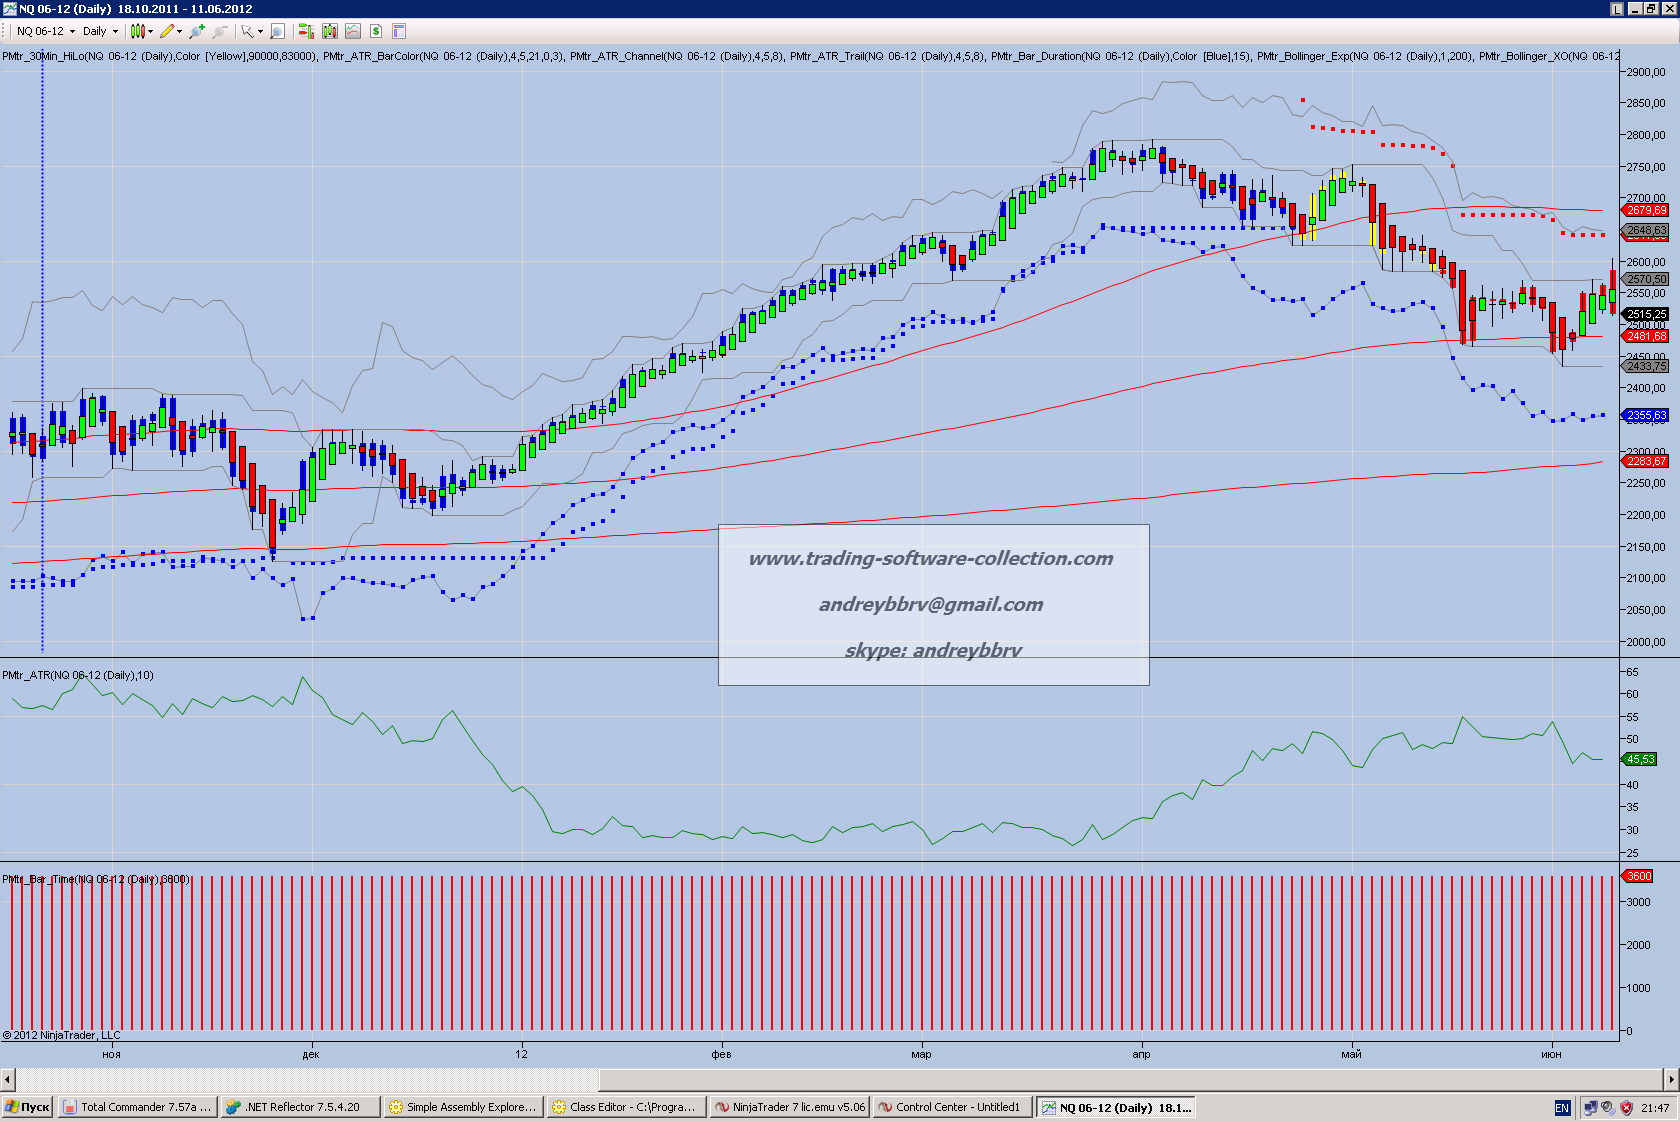
Task: Switch to the Control Center taskbar window
Action: coord(951,1107)
